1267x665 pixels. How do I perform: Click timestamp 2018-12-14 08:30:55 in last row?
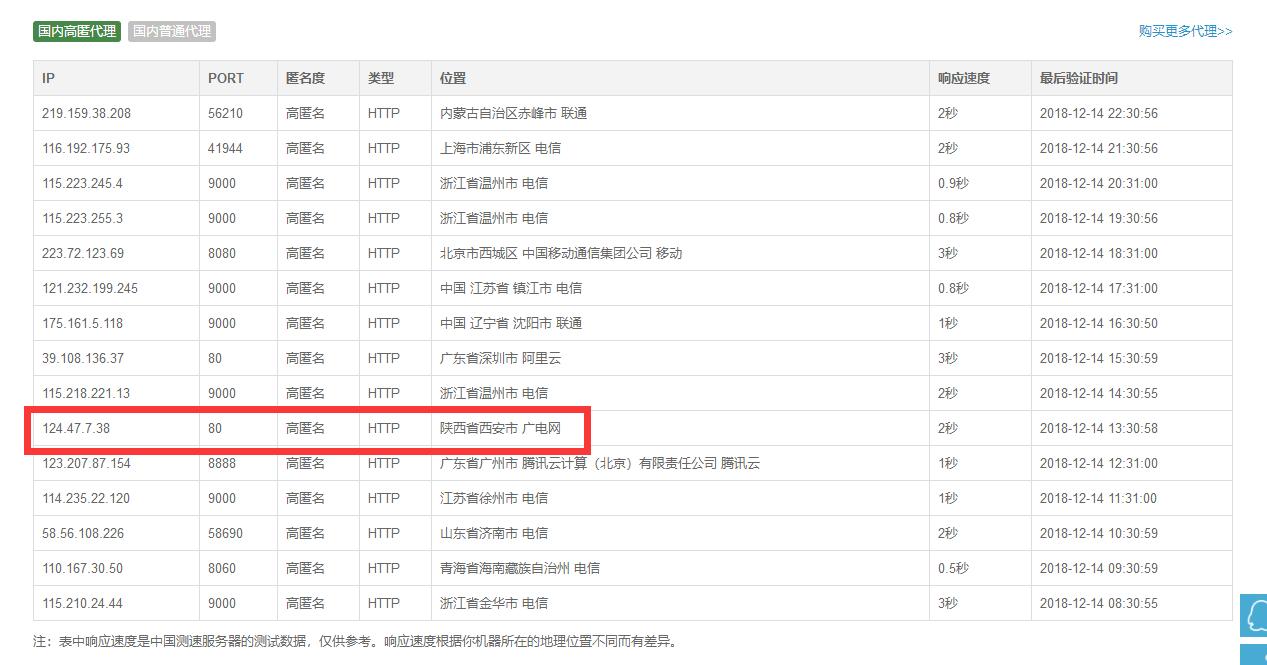[1098, 602]
